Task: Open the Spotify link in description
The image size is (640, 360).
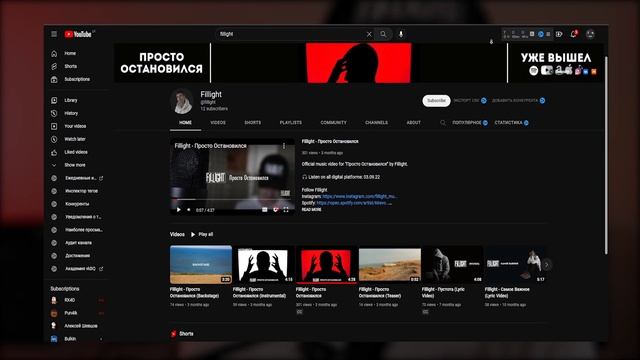Action: coord(354,203)
